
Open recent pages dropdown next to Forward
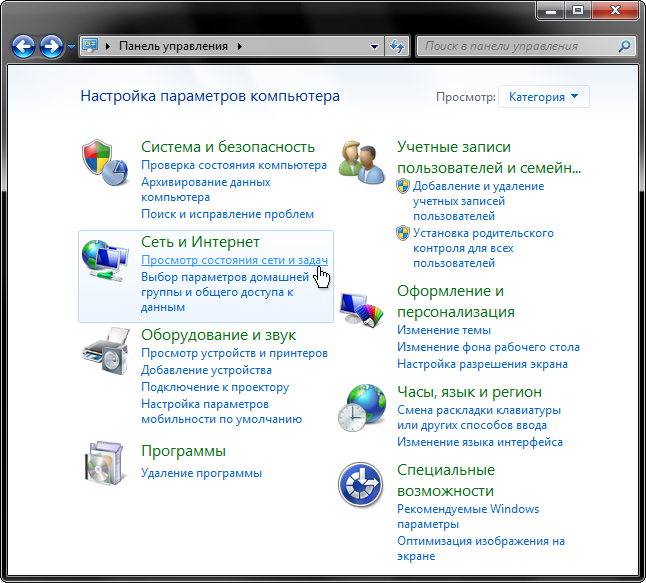click(71, 47)
